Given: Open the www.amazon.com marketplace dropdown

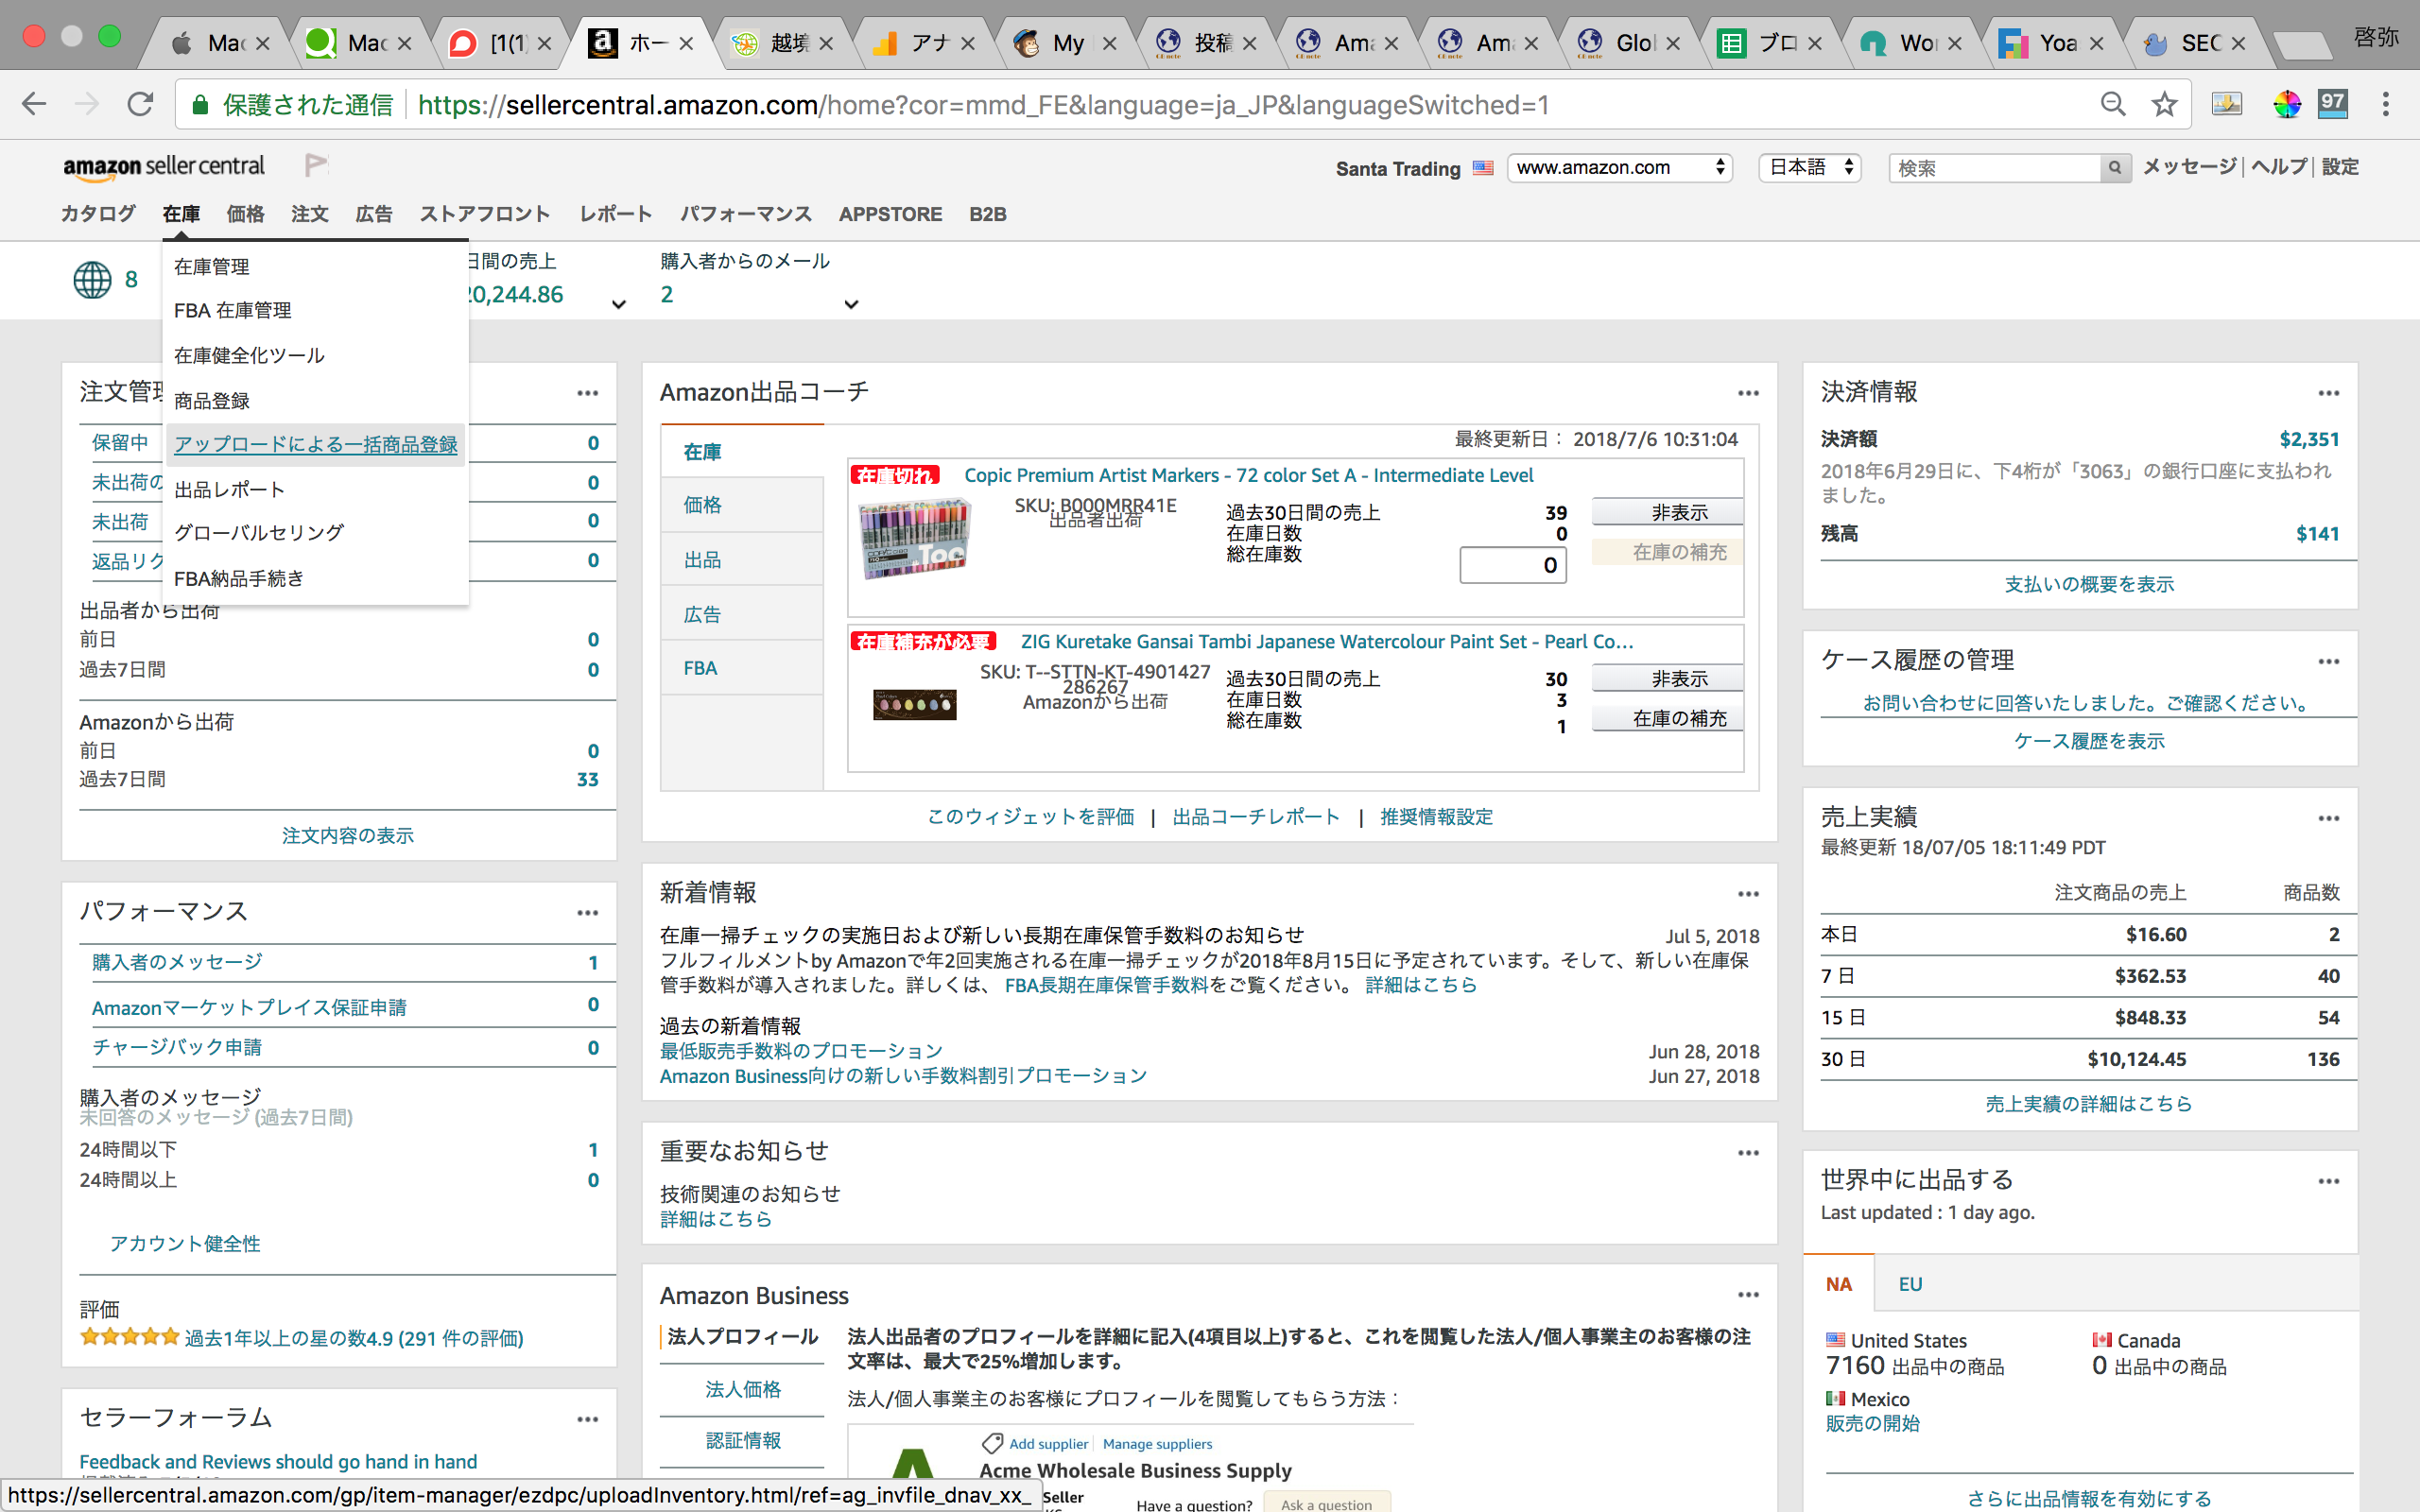Looking at the screenshot, I should [x=1619, y=168].
